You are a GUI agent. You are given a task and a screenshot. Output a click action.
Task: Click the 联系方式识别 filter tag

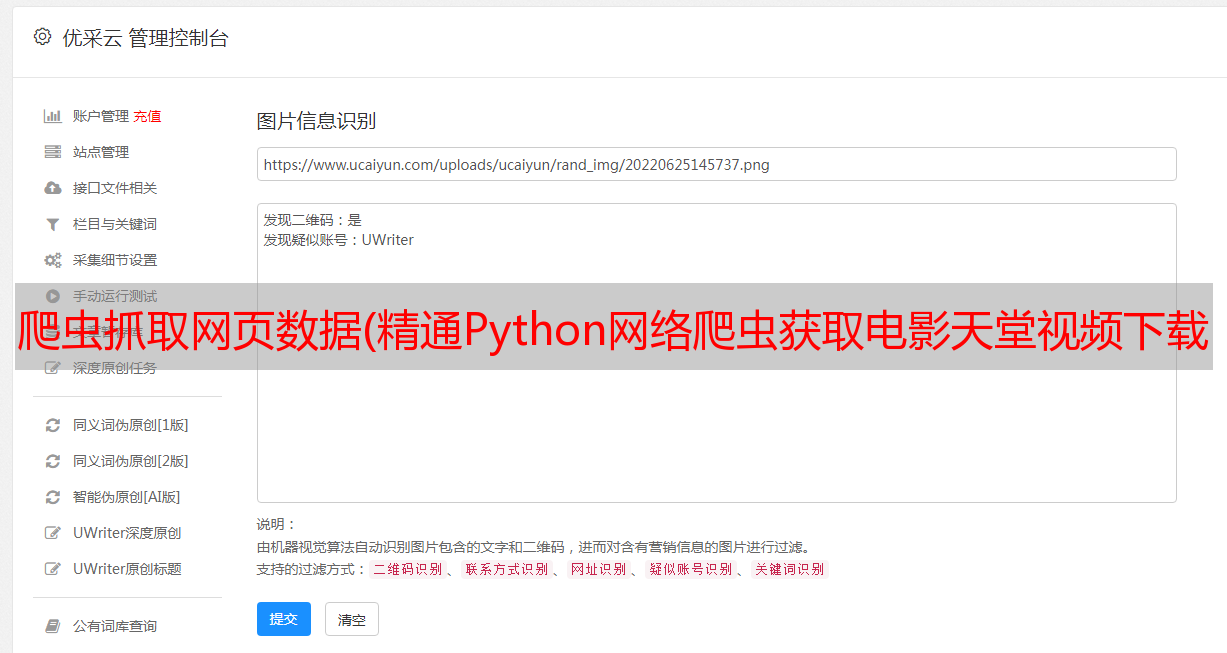pyautogui.click(x=506, y=569)
